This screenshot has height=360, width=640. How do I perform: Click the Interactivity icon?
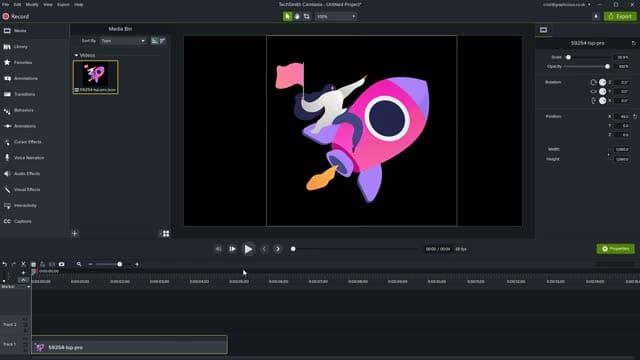[x=7, y=206]
